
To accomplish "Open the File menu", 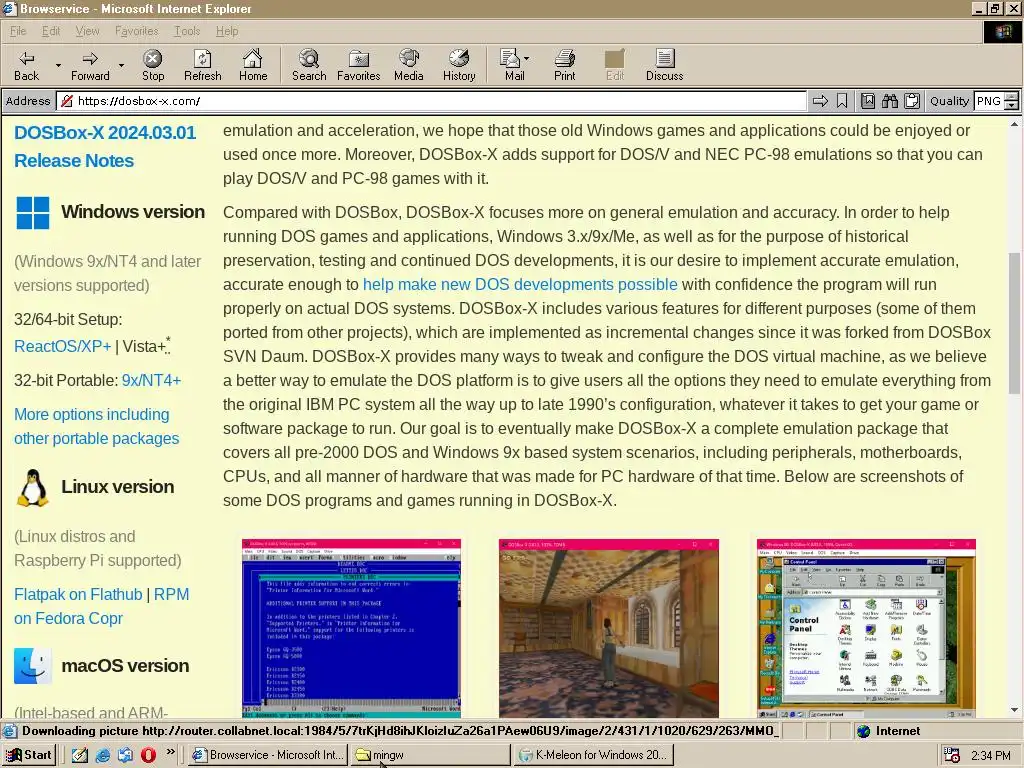I will [x=18, y=31].
